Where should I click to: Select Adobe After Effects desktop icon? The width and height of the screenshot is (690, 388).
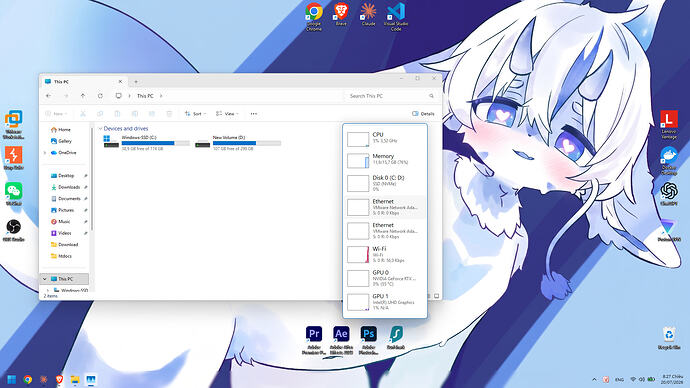[341, 340]
